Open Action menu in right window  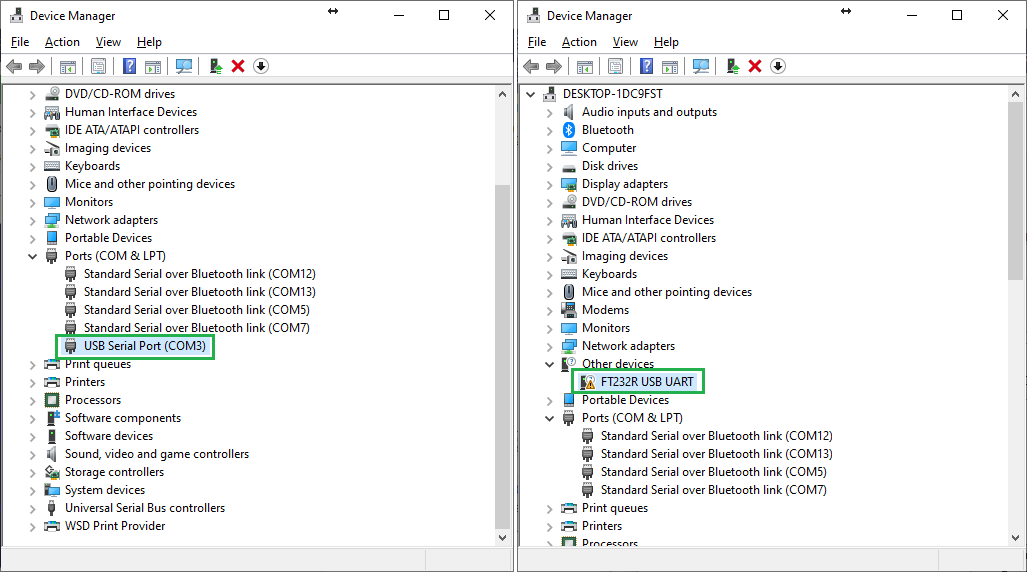click(x=579, y=42)
